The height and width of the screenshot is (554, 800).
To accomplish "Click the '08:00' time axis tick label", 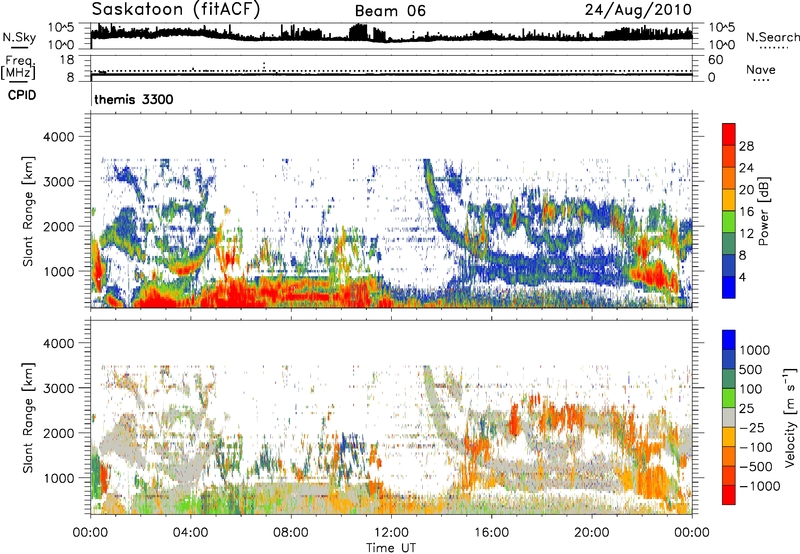I will 291,533.
